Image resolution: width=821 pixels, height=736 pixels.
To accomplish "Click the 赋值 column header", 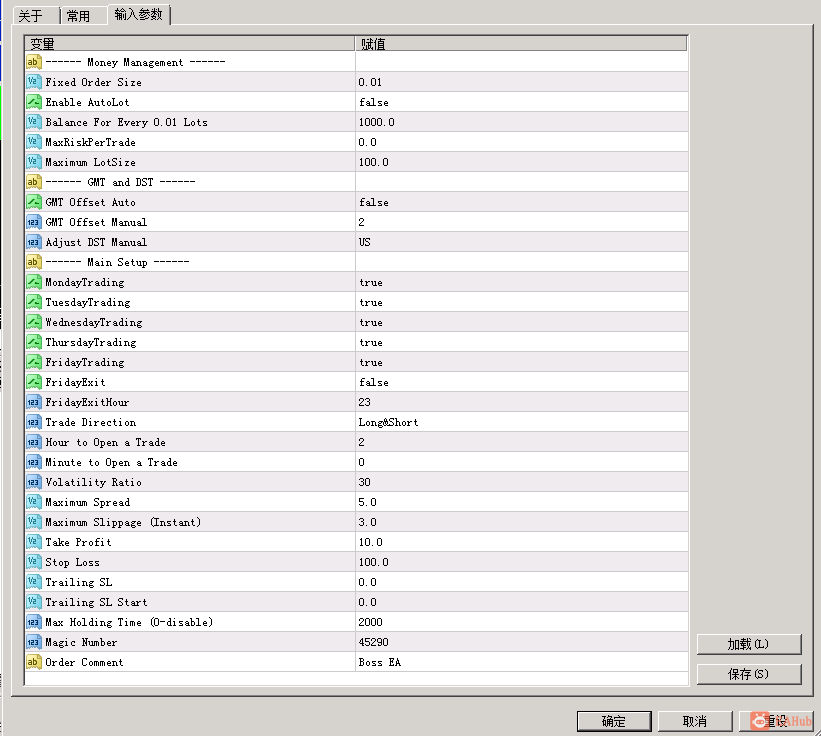I will pos(521,43).
